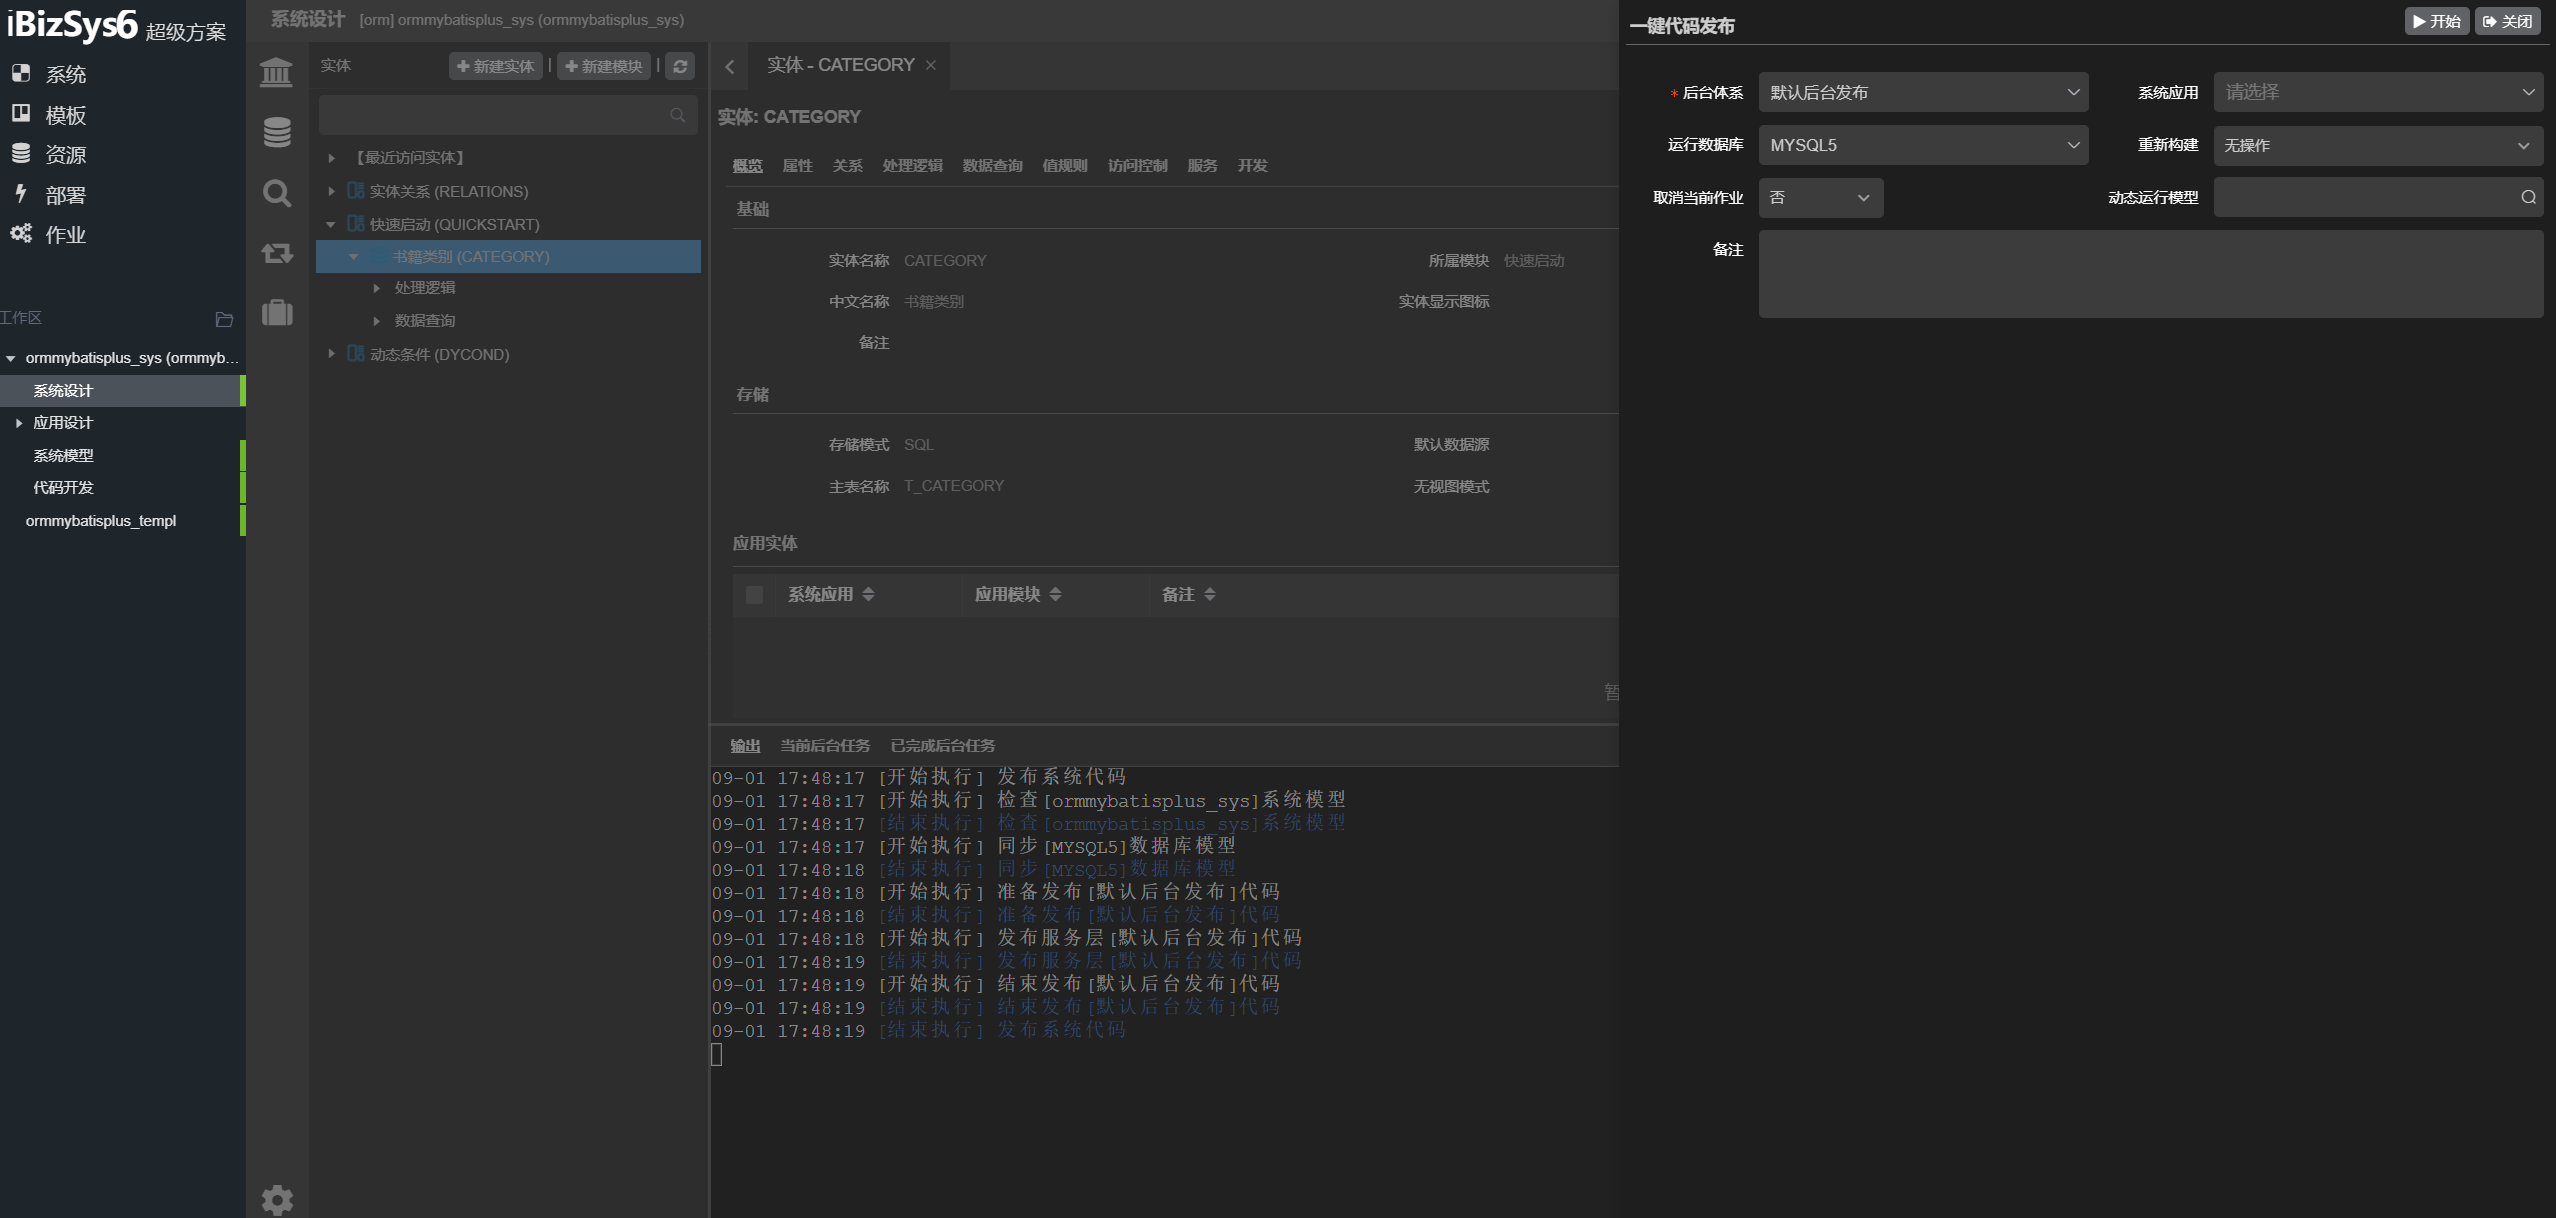Switch to 数据查询 entity tab

[992, 166]
